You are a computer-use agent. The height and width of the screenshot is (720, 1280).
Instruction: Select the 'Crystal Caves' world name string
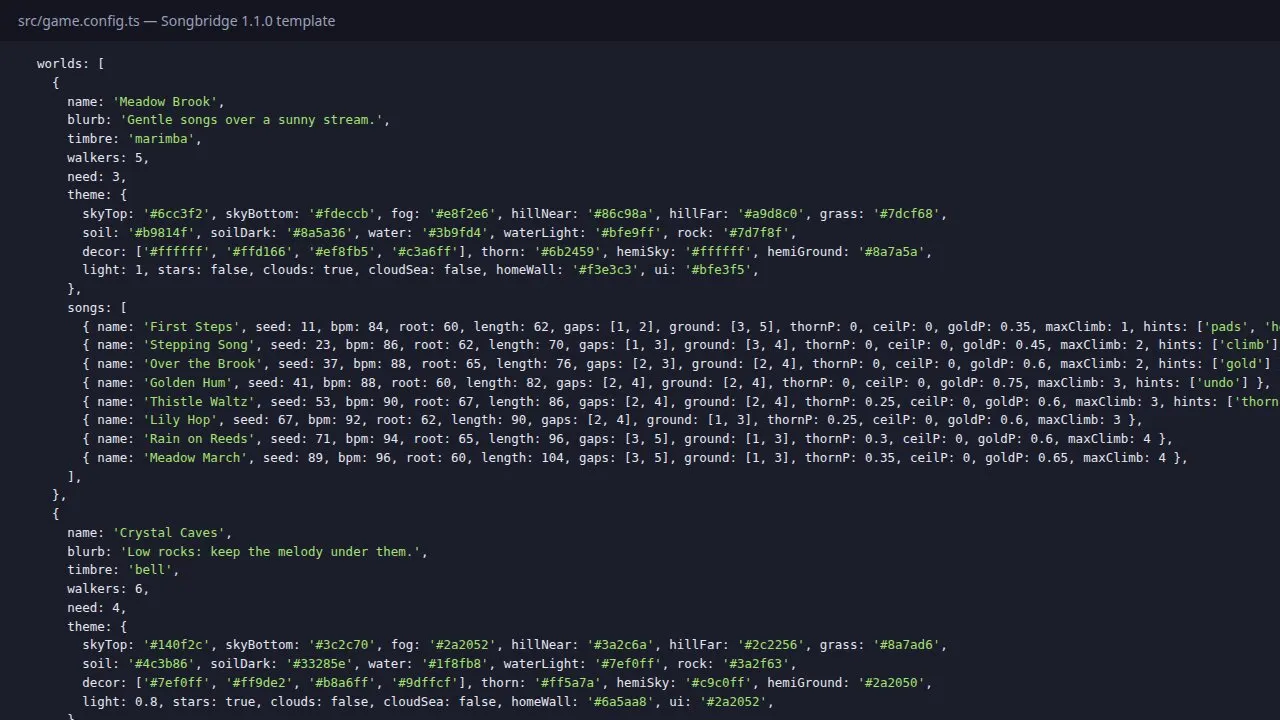pos(169,533)
